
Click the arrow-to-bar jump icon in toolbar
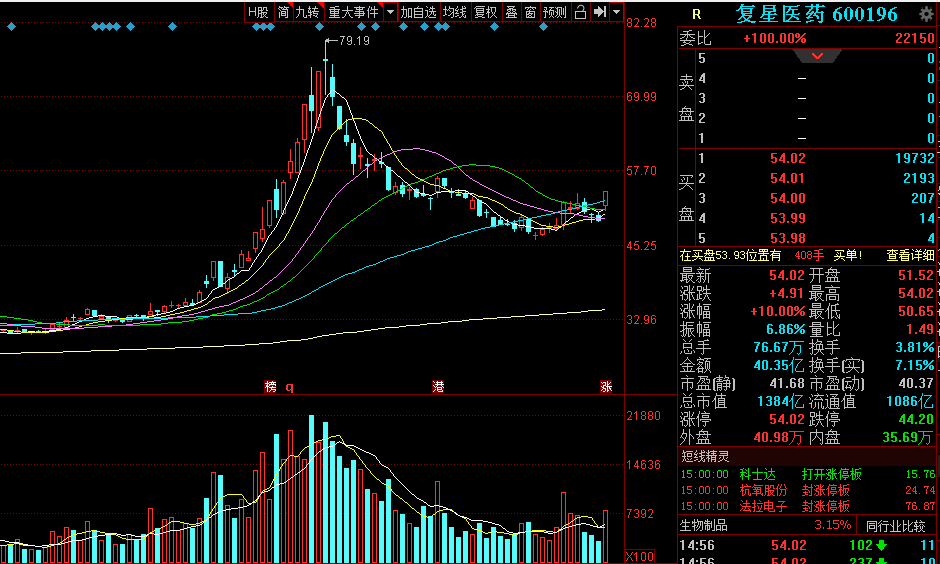599,12
